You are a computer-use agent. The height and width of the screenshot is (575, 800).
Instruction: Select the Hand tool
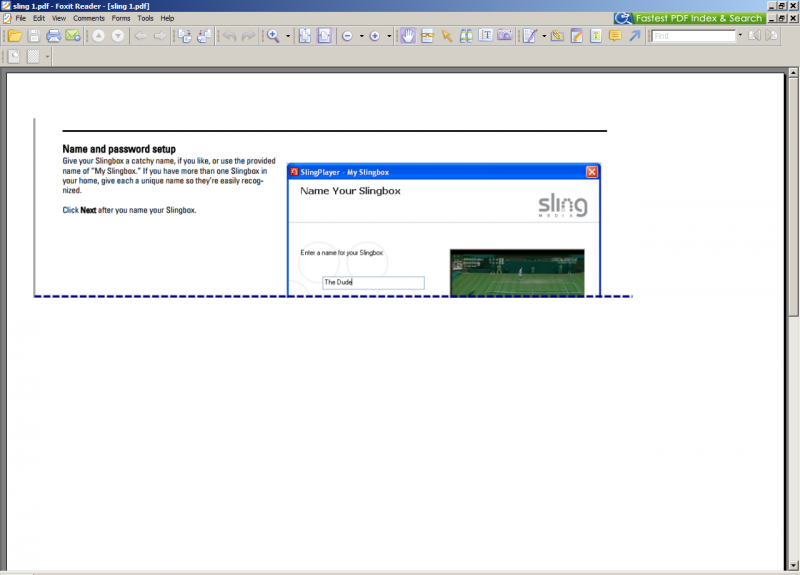pos(408,36)
